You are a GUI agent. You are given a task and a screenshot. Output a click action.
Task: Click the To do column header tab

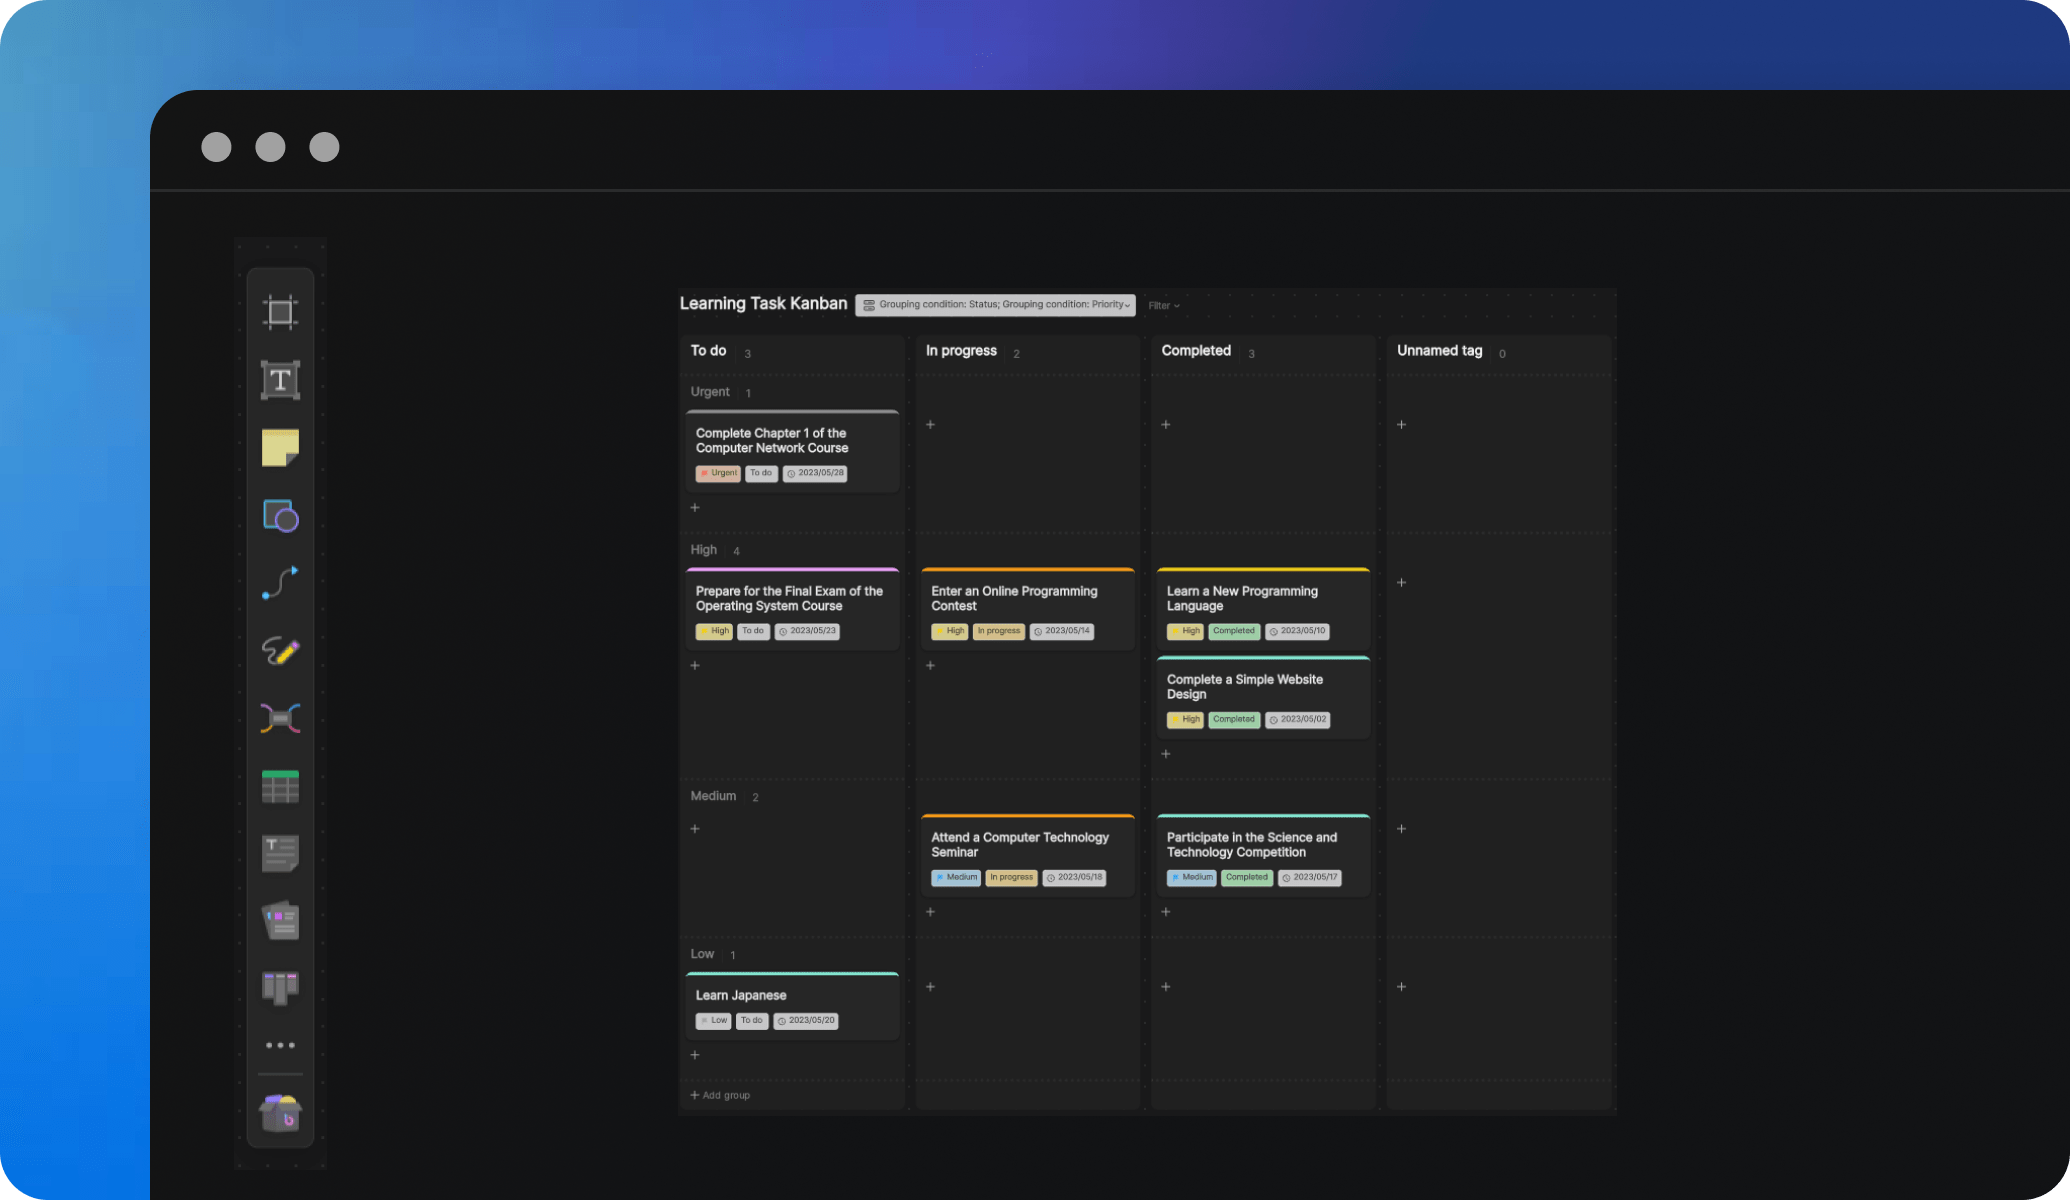point(709,350)
